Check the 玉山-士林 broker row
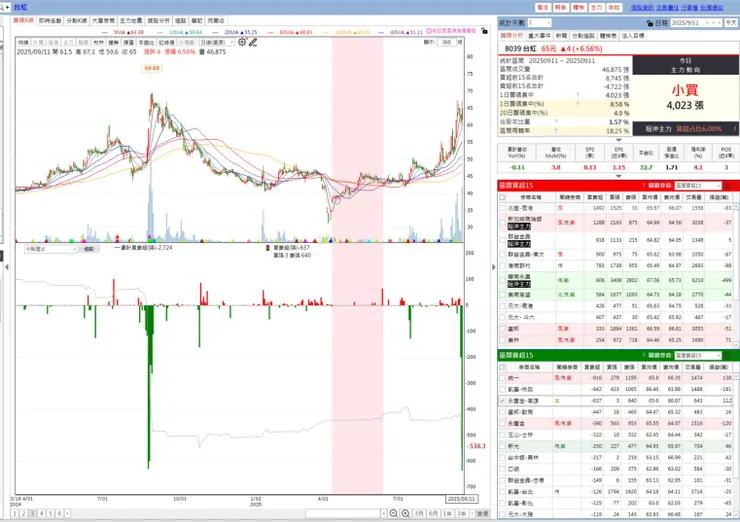Viewport: 740px width, 522px height. coord(502,435)
